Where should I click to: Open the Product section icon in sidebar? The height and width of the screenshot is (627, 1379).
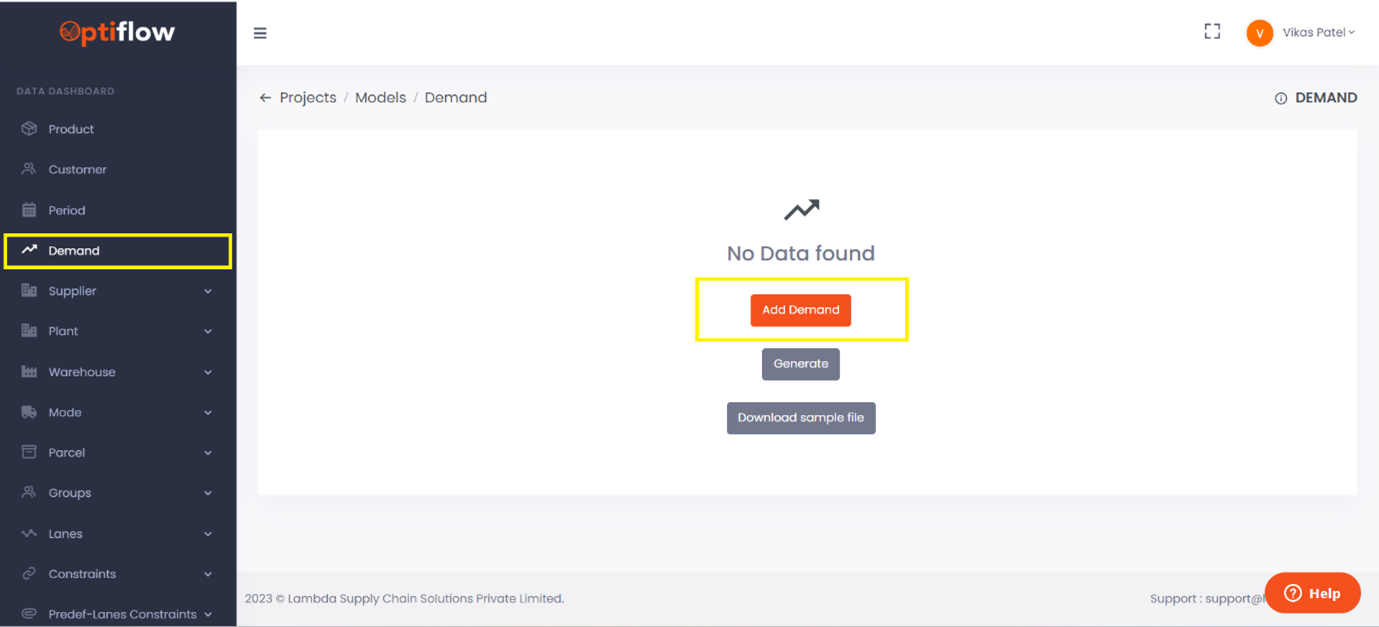tap(28, 128)
